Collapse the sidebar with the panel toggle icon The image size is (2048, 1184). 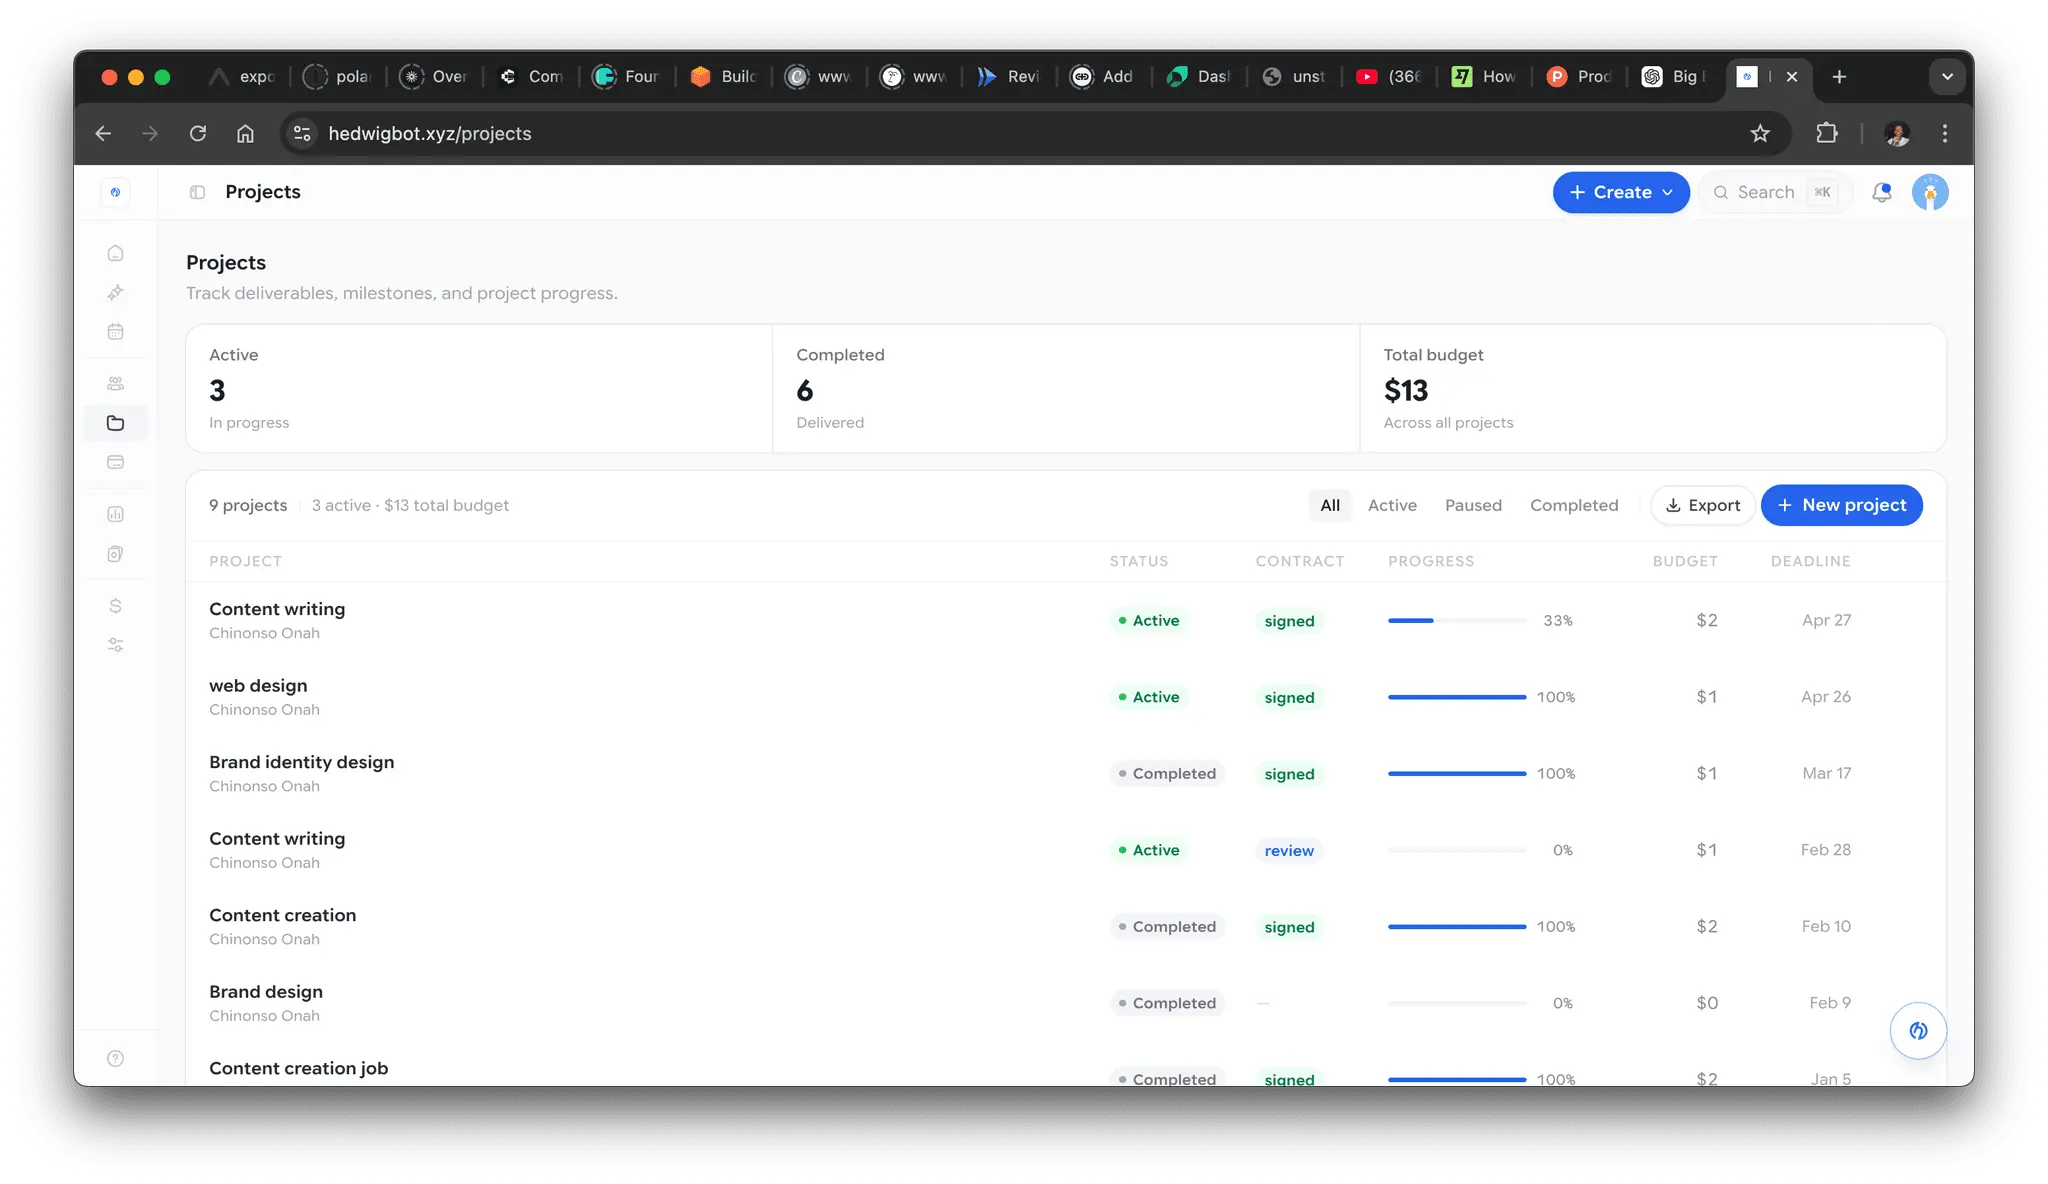point(197,192)
